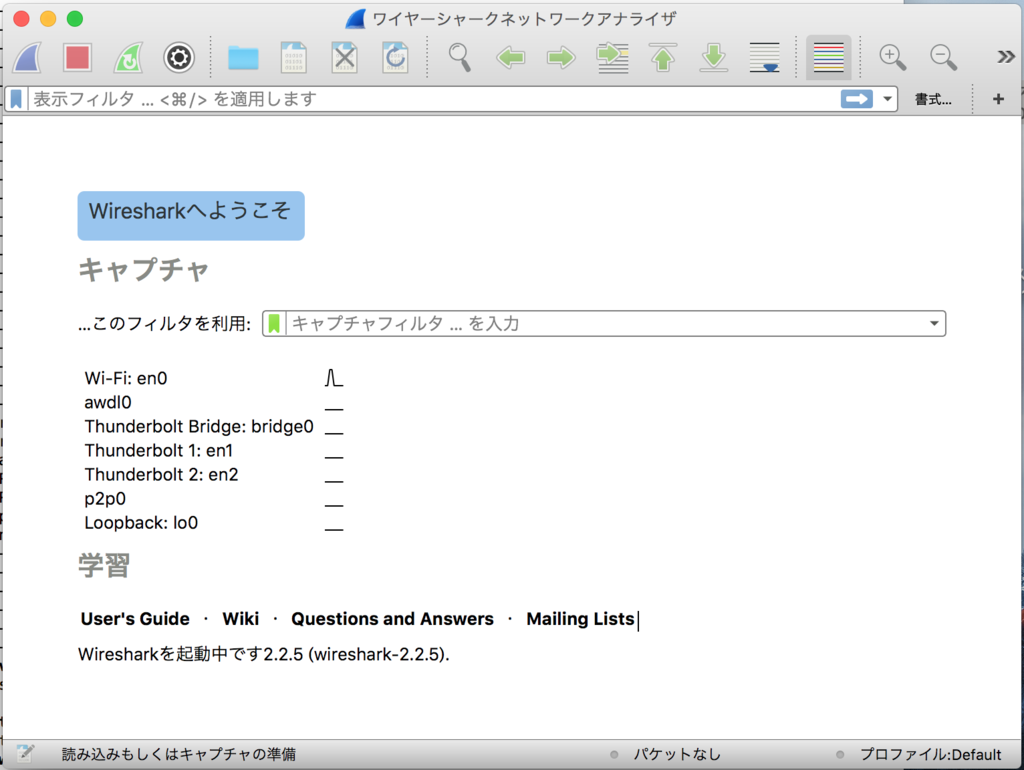
Task: Select Loopback: lo0 interface
Action: (x=140, y=523)
